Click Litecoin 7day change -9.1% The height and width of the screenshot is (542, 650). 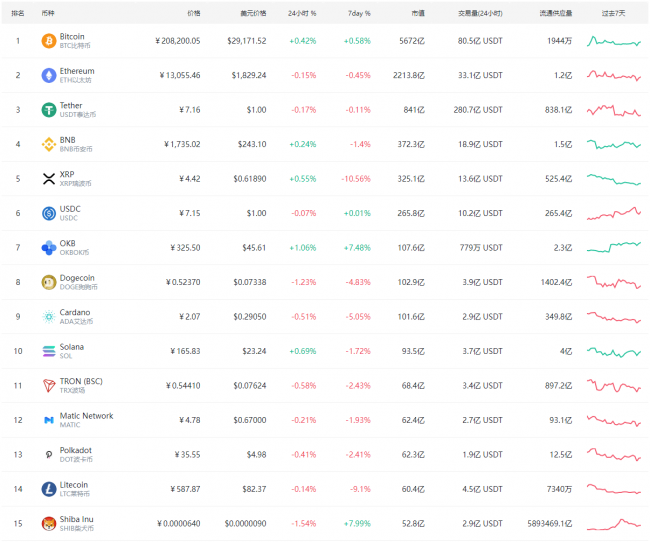pos(360,489)
